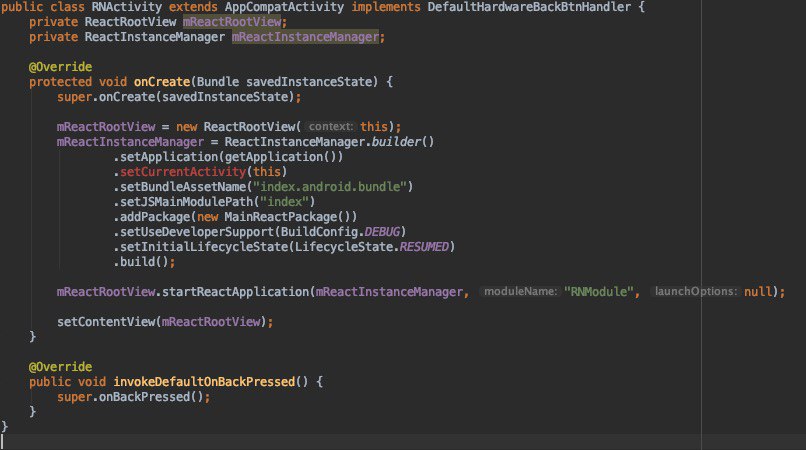Click the ReactRootView constructor after new
Screen dimensions: 806x450
(x=249, y=127)
